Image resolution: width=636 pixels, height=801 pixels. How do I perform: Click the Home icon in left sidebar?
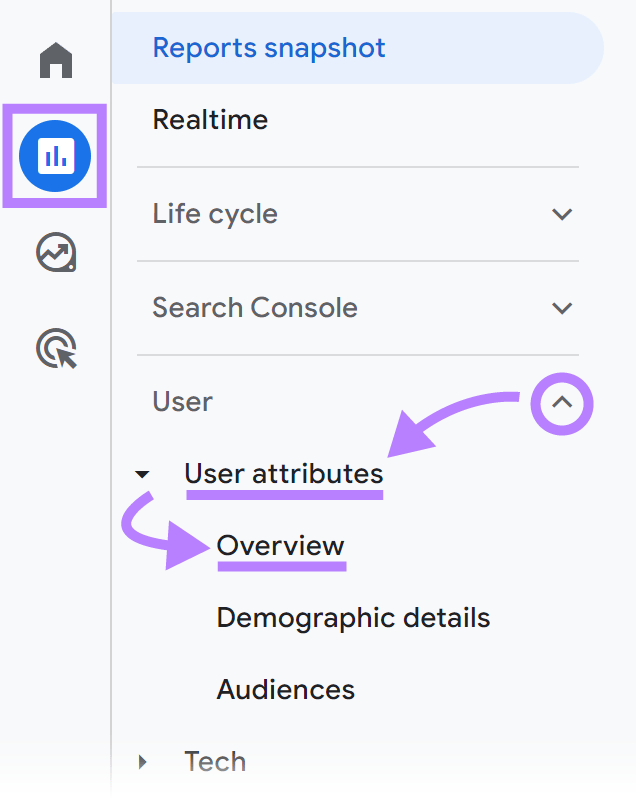55,60
